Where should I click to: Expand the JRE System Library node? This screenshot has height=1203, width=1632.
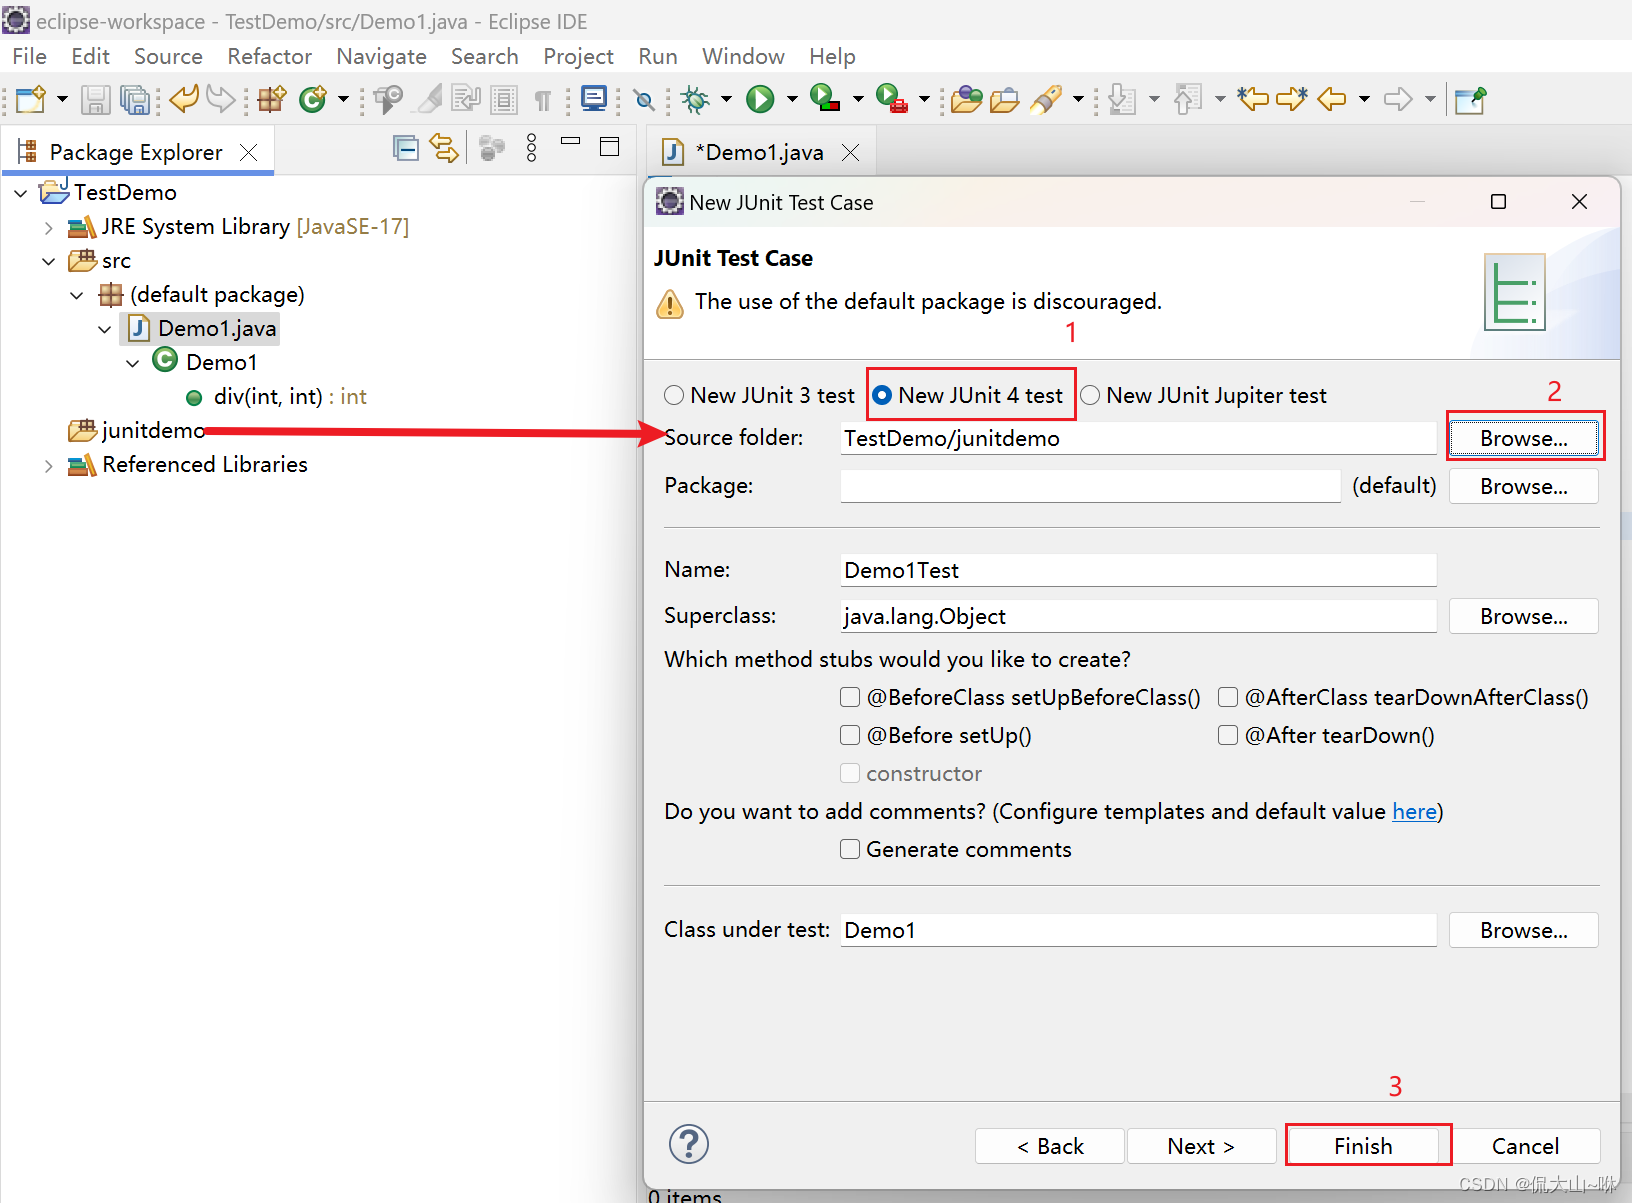pyautogui.click(x=48, y=228)
